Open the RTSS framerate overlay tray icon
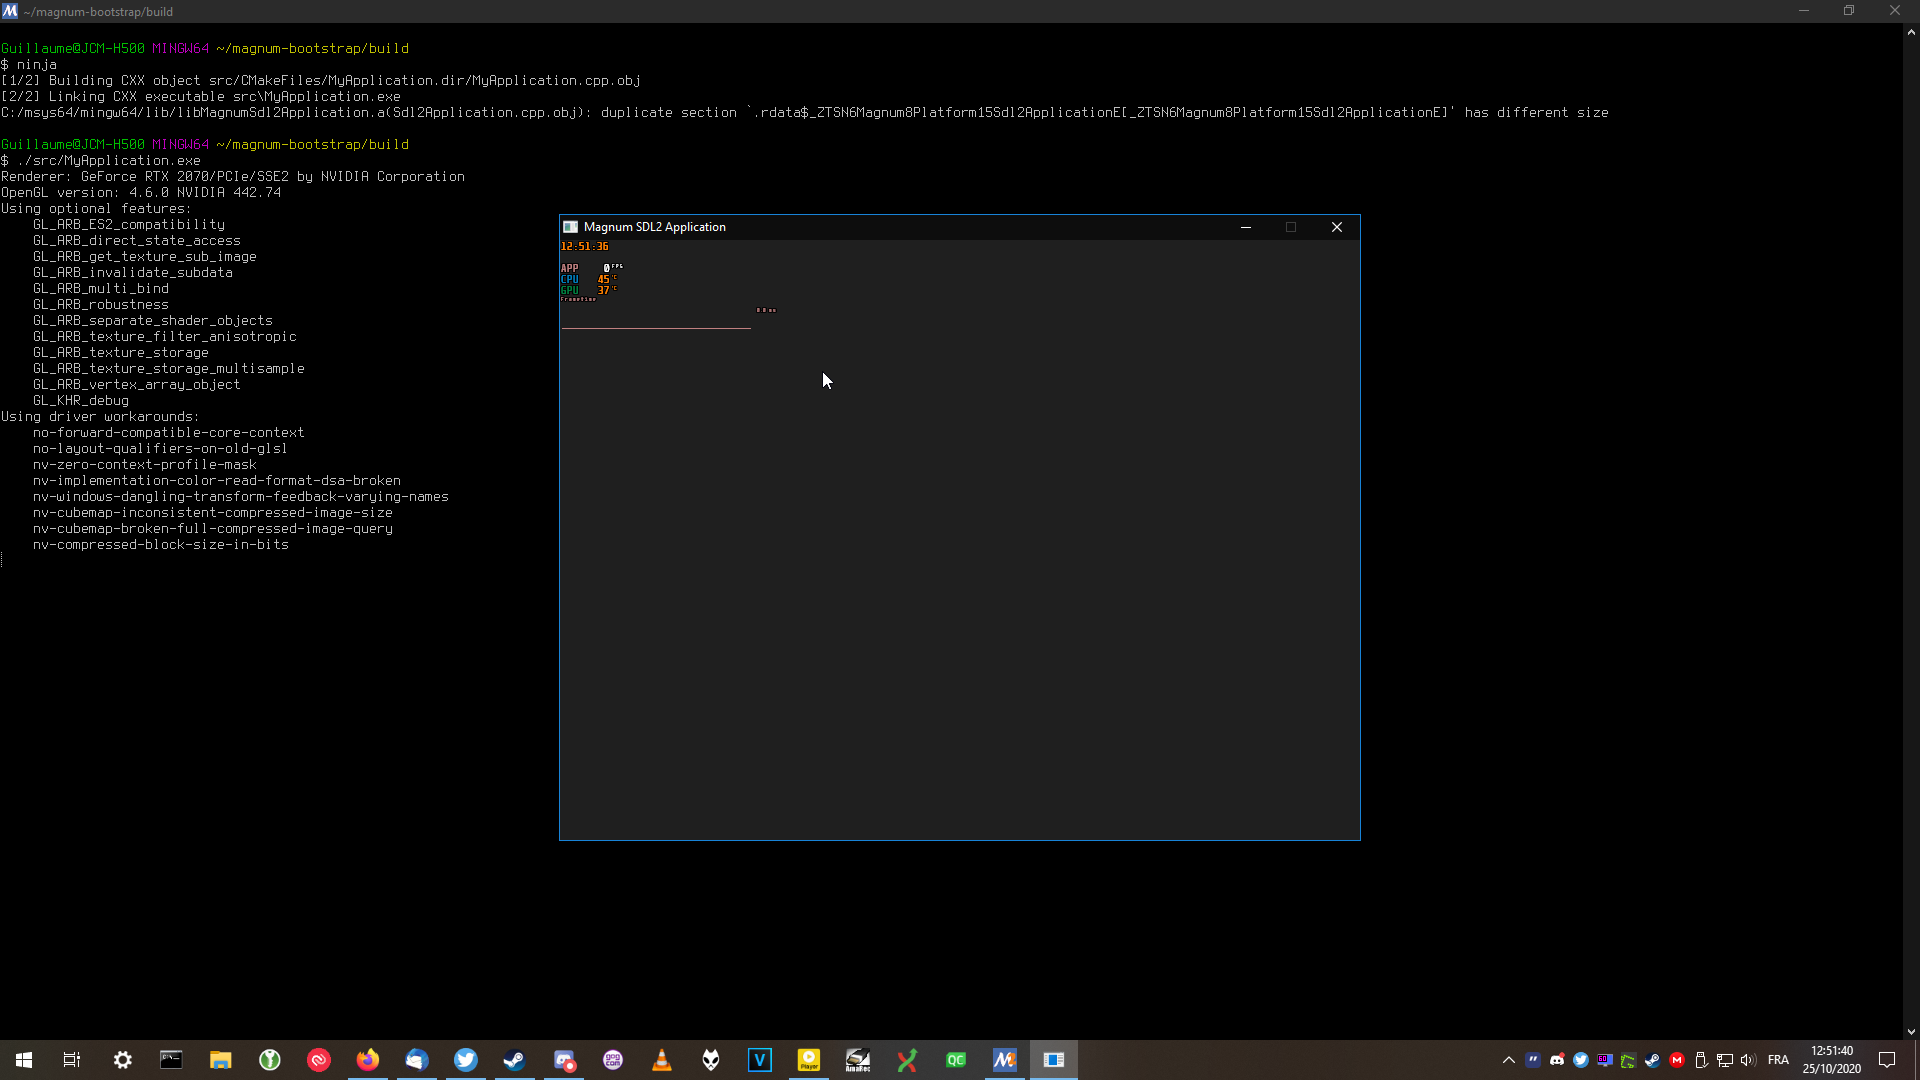Screen dimensions: 1920x1080 (1605, 1060)
